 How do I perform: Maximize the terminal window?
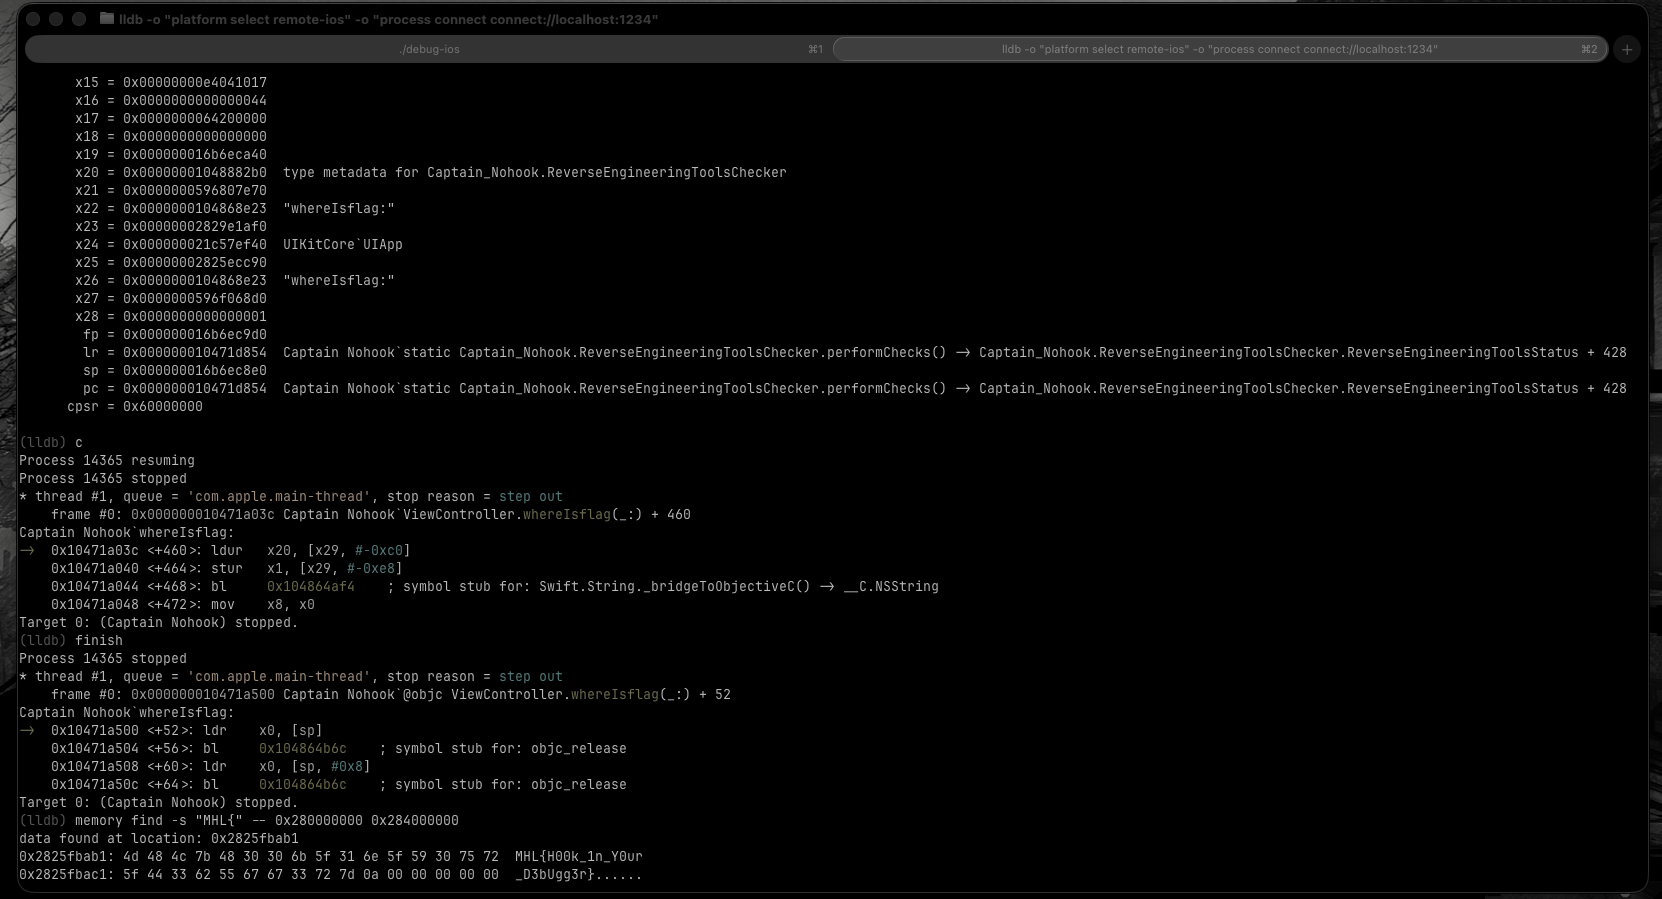coord(79,19)
